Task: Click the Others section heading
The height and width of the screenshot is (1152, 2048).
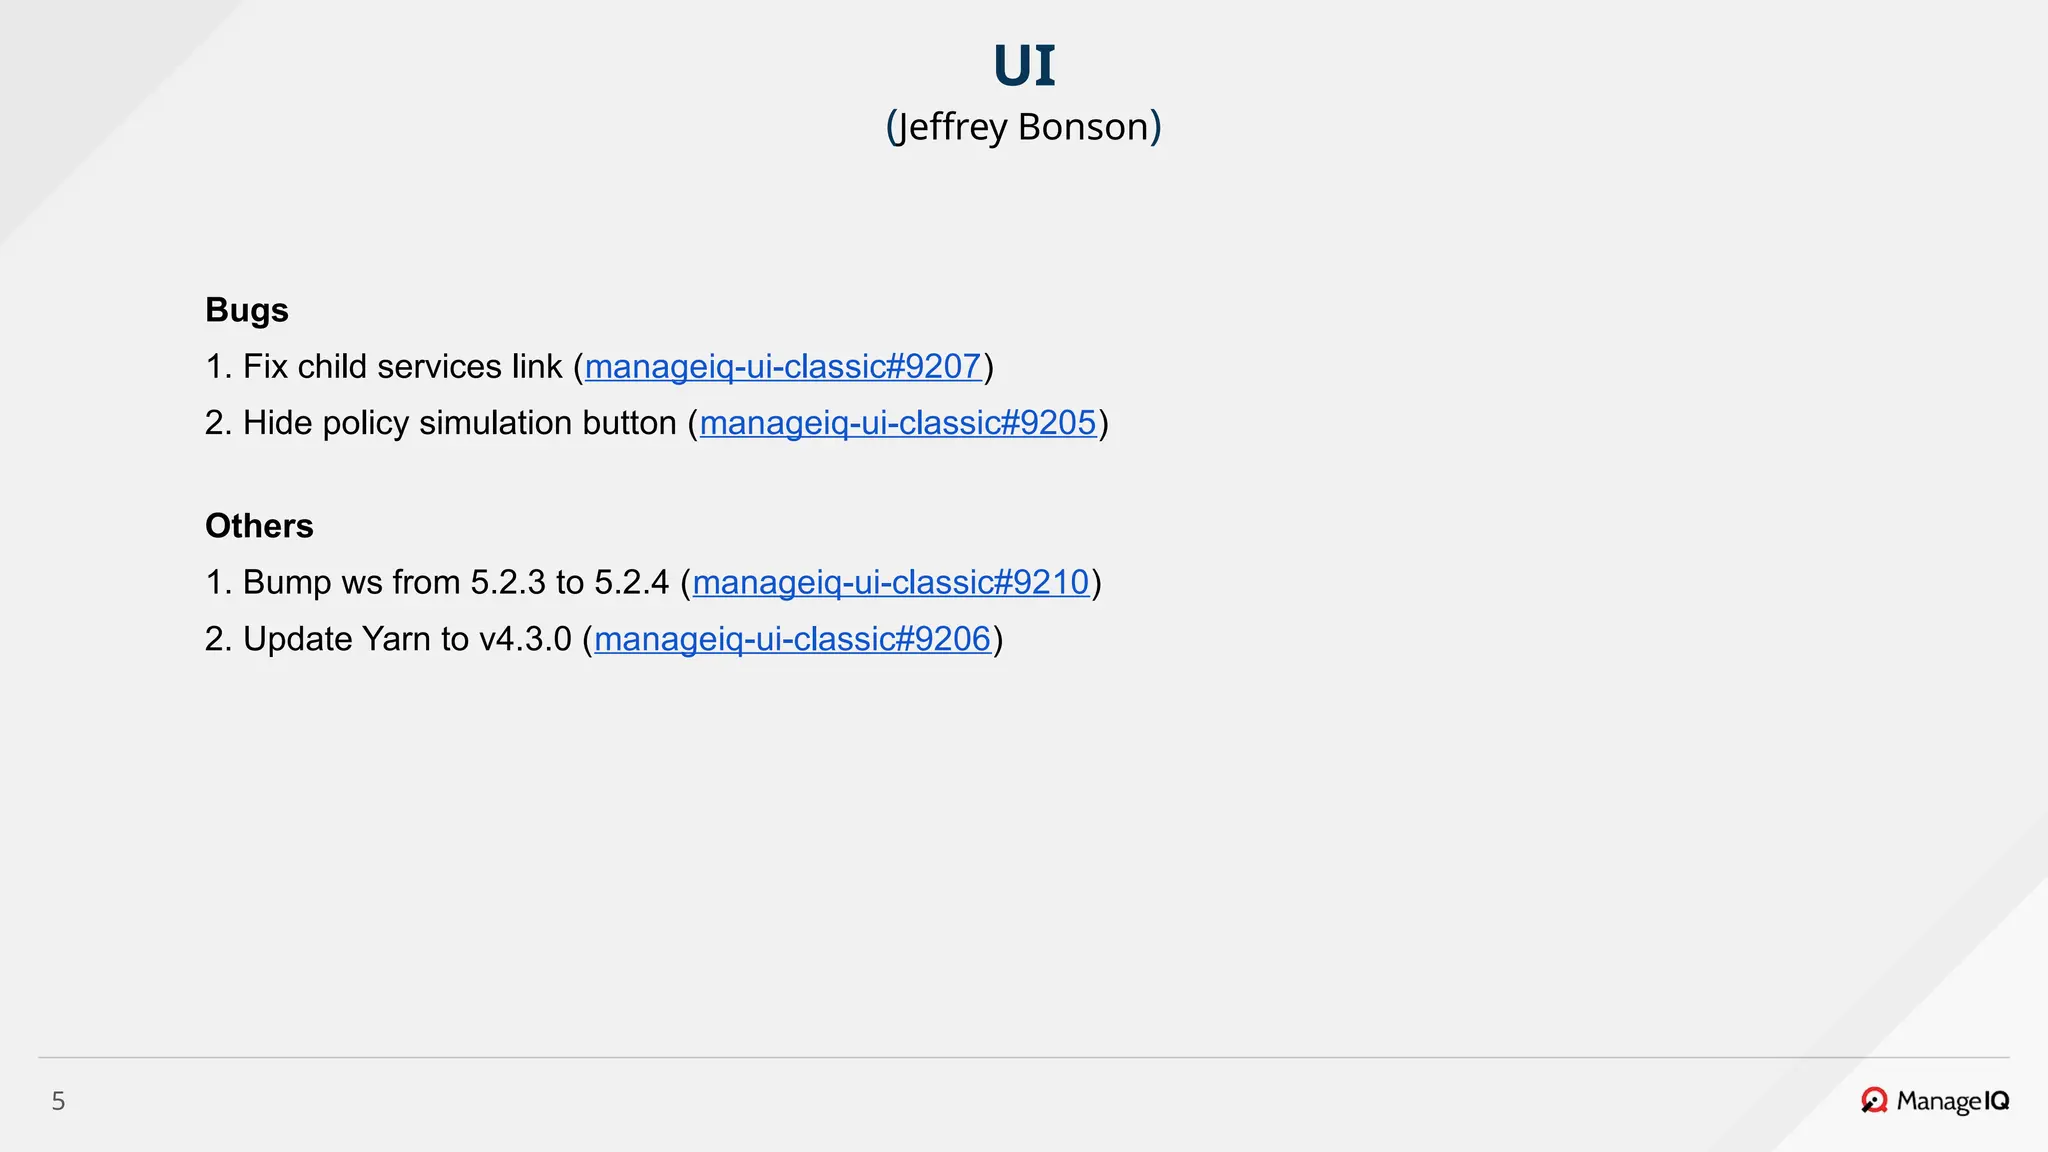Action: pyautogui.click(x=259, y=526)
